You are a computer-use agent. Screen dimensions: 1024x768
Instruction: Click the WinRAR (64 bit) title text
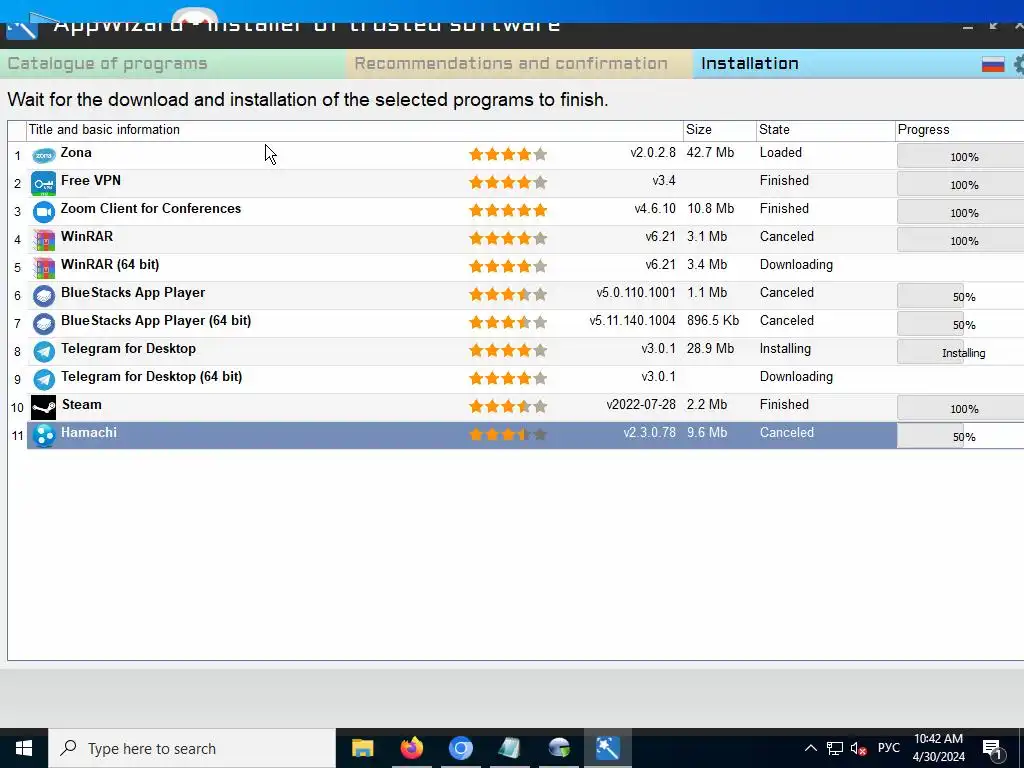coord(110,265)
